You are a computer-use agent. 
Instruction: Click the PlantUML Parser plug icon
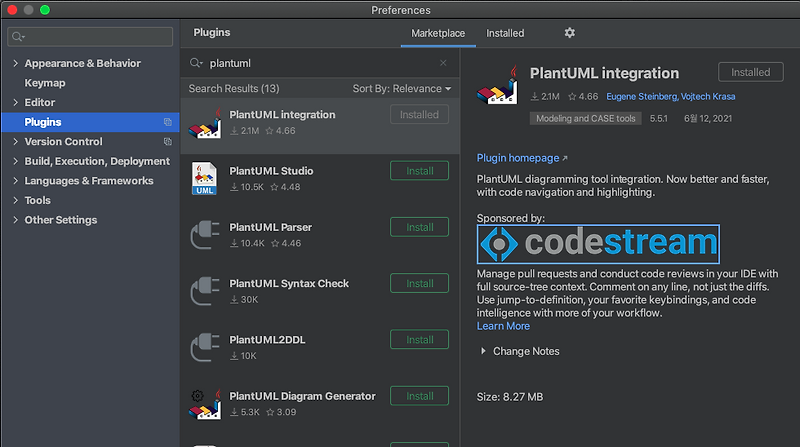tap(205, 235)
